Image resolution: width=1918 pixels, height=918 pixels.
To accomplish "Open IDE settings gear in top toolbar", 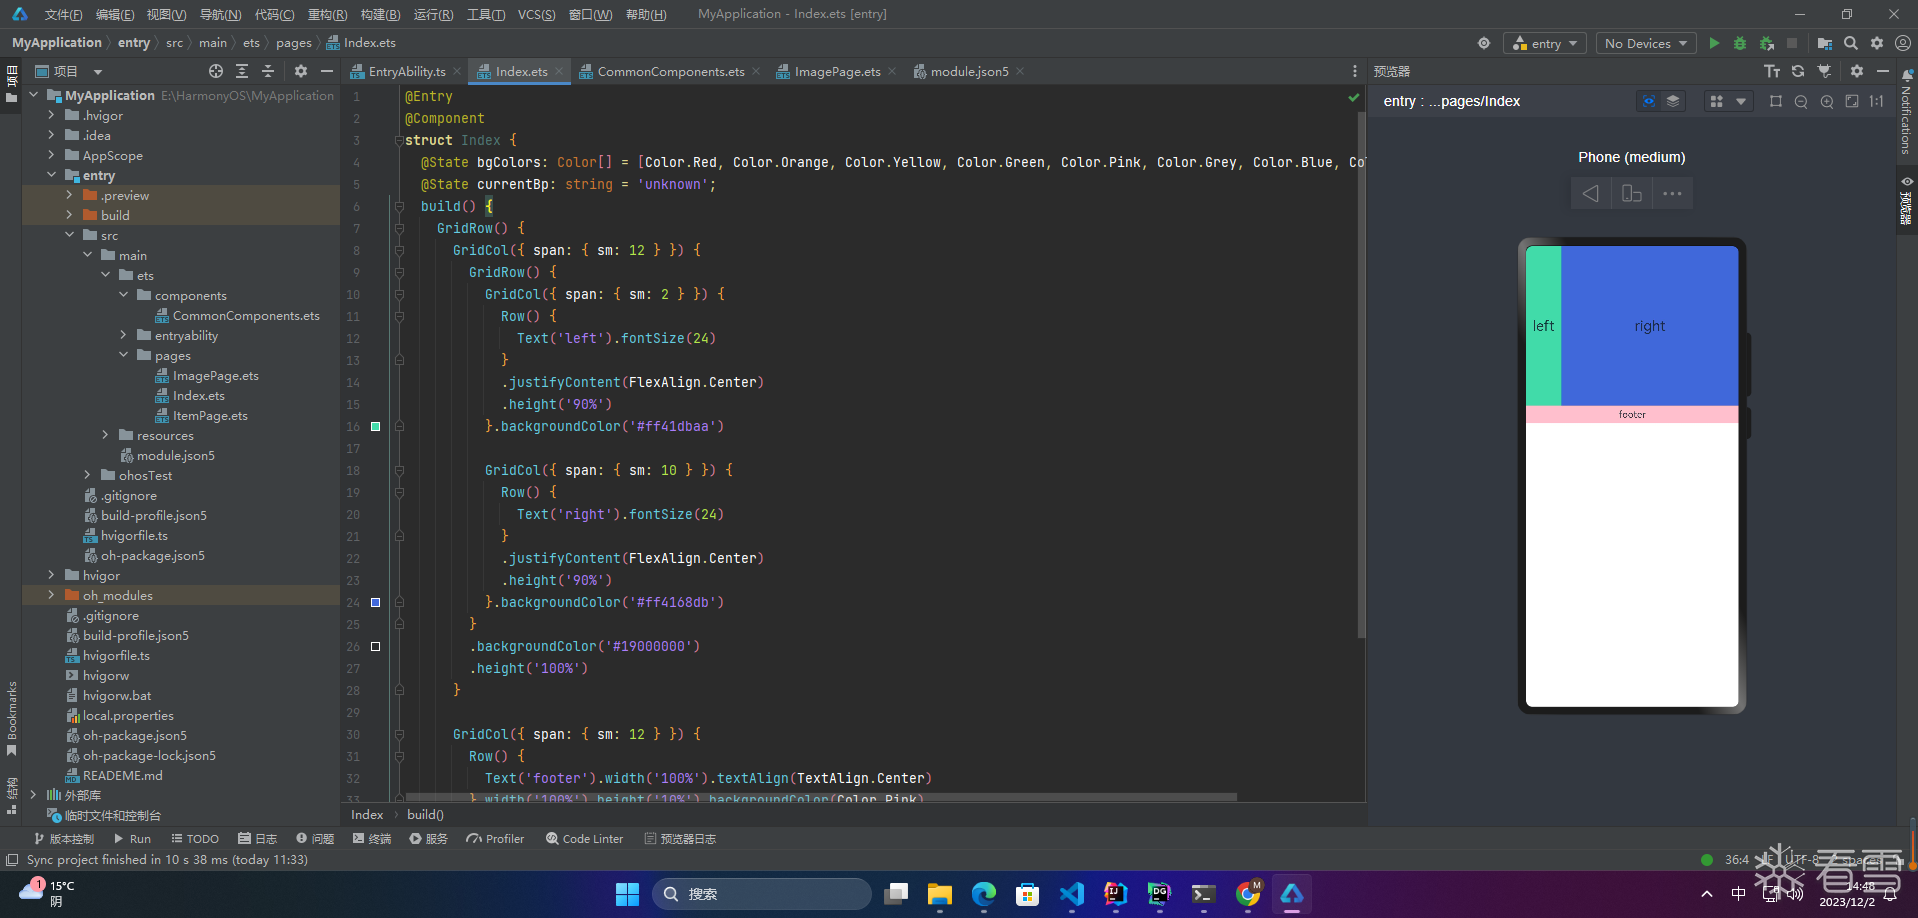I will click(1877, 43).
